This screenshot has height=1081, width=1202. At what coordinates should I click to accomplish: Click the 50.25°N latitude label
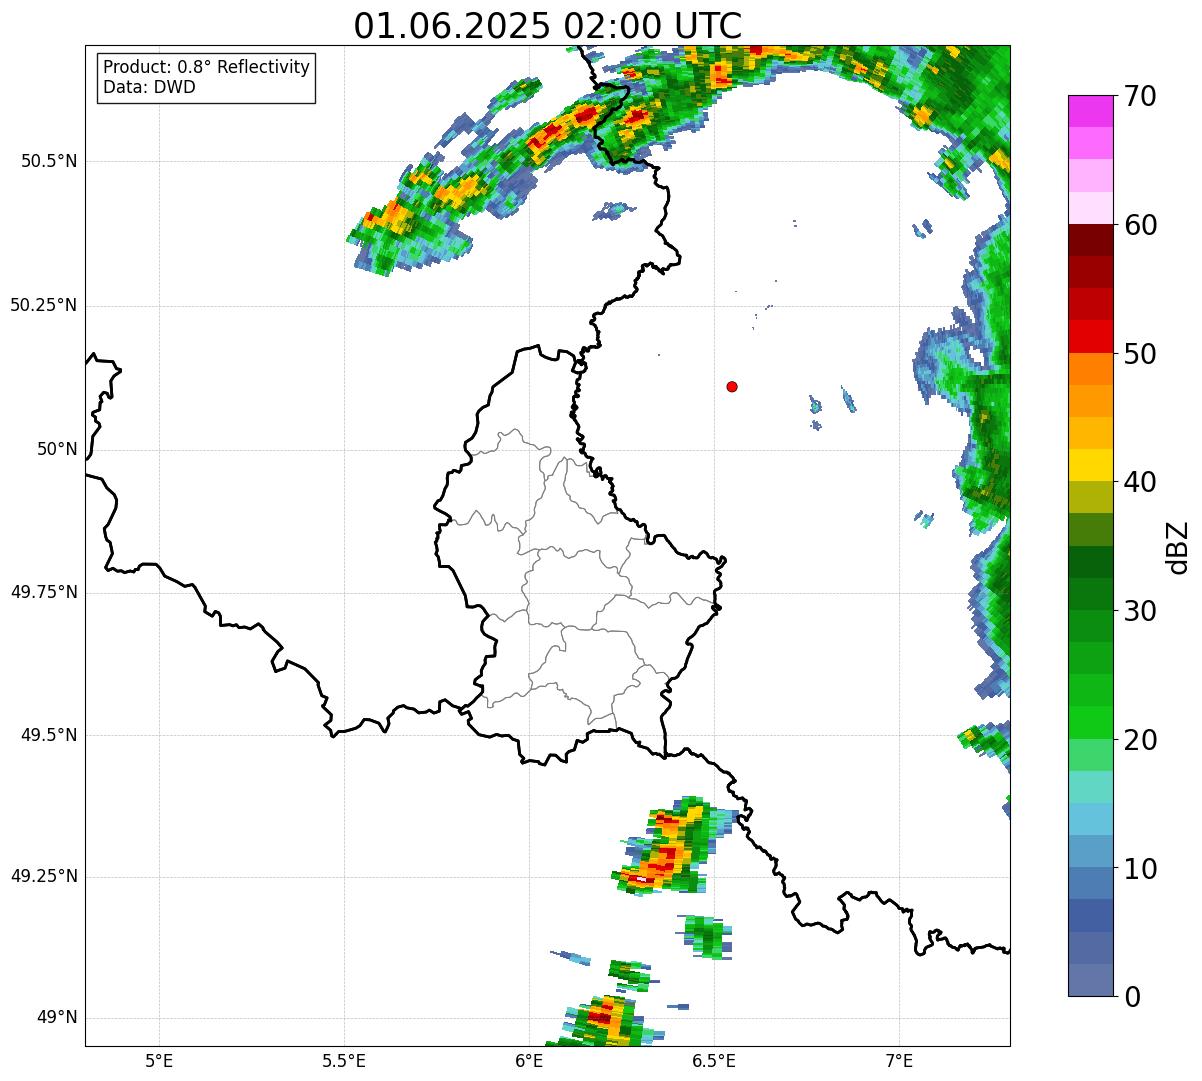[x=44, y=305]
